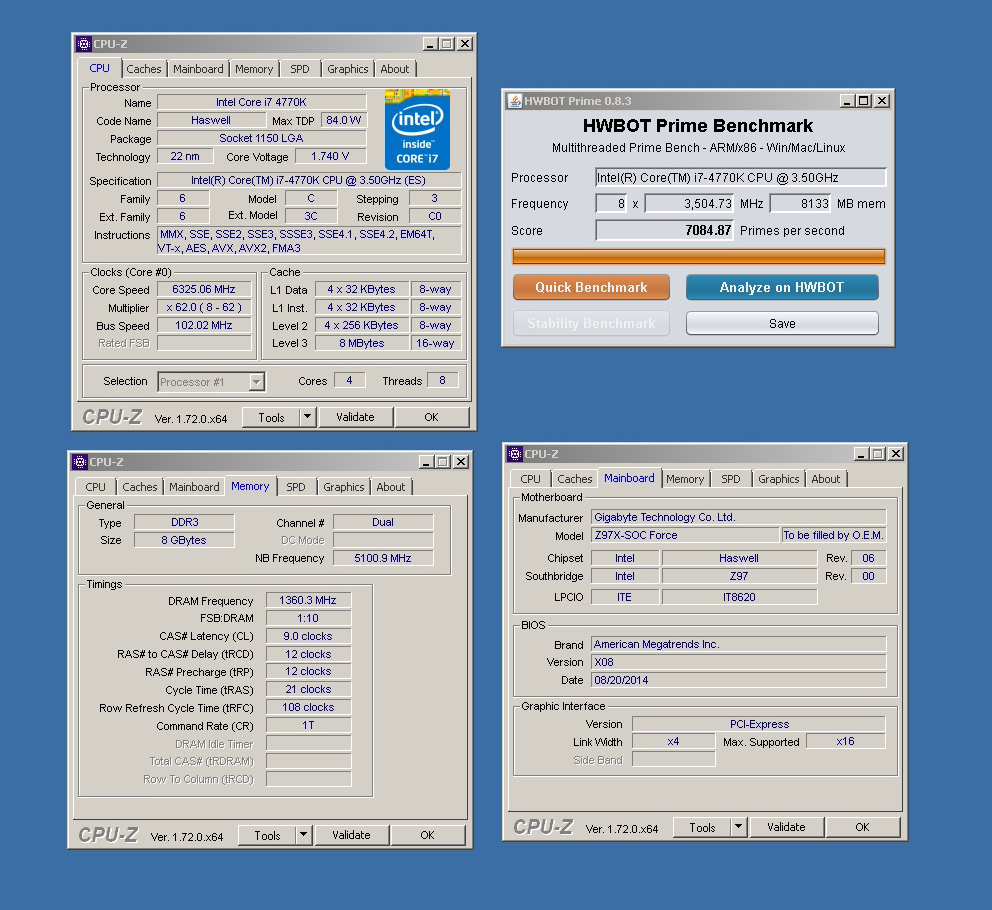Image resolution: width=992 pixels, height=910 pixels.
Task: Click the Intel Core i7 logo badge
Action: 417,130
